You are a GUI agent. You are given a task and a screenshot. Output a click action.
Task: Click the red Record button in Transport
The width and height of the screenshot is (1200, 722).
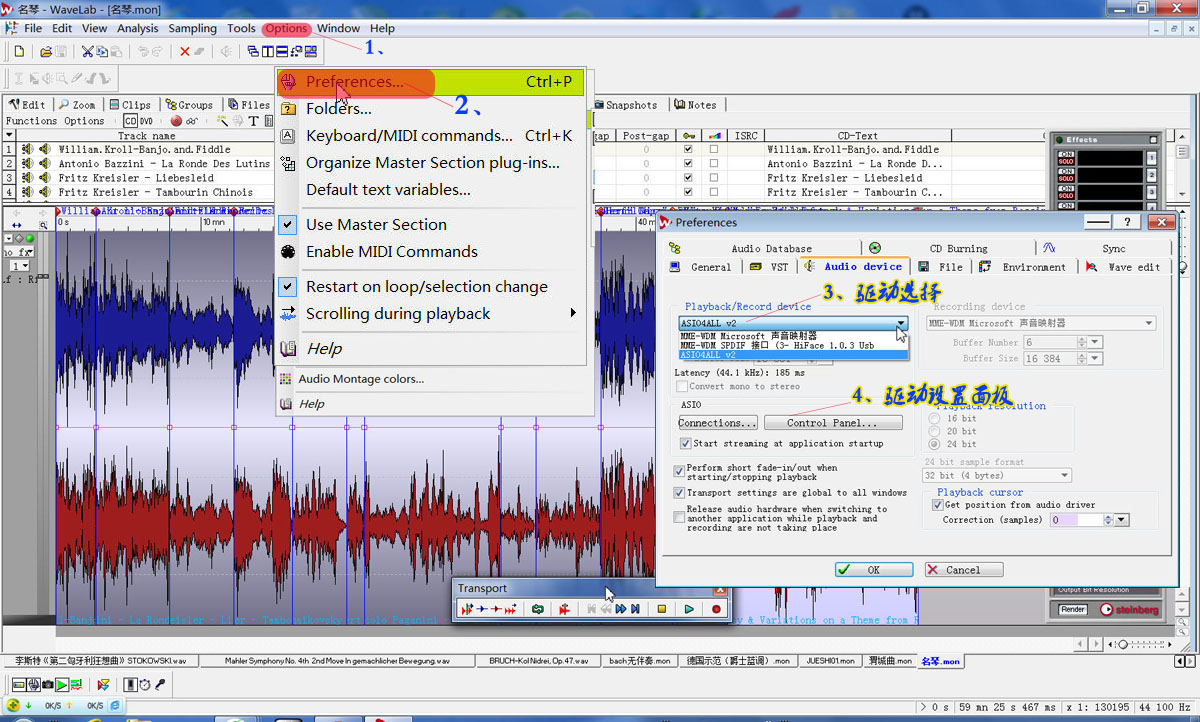[716, 609]
